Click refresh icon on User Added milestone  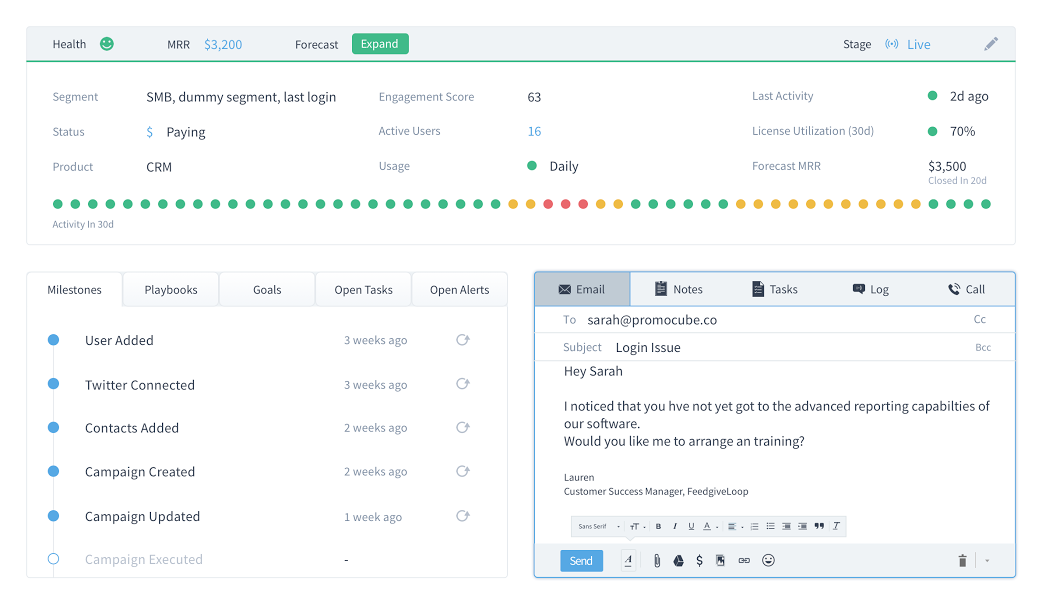coord(463,340)
